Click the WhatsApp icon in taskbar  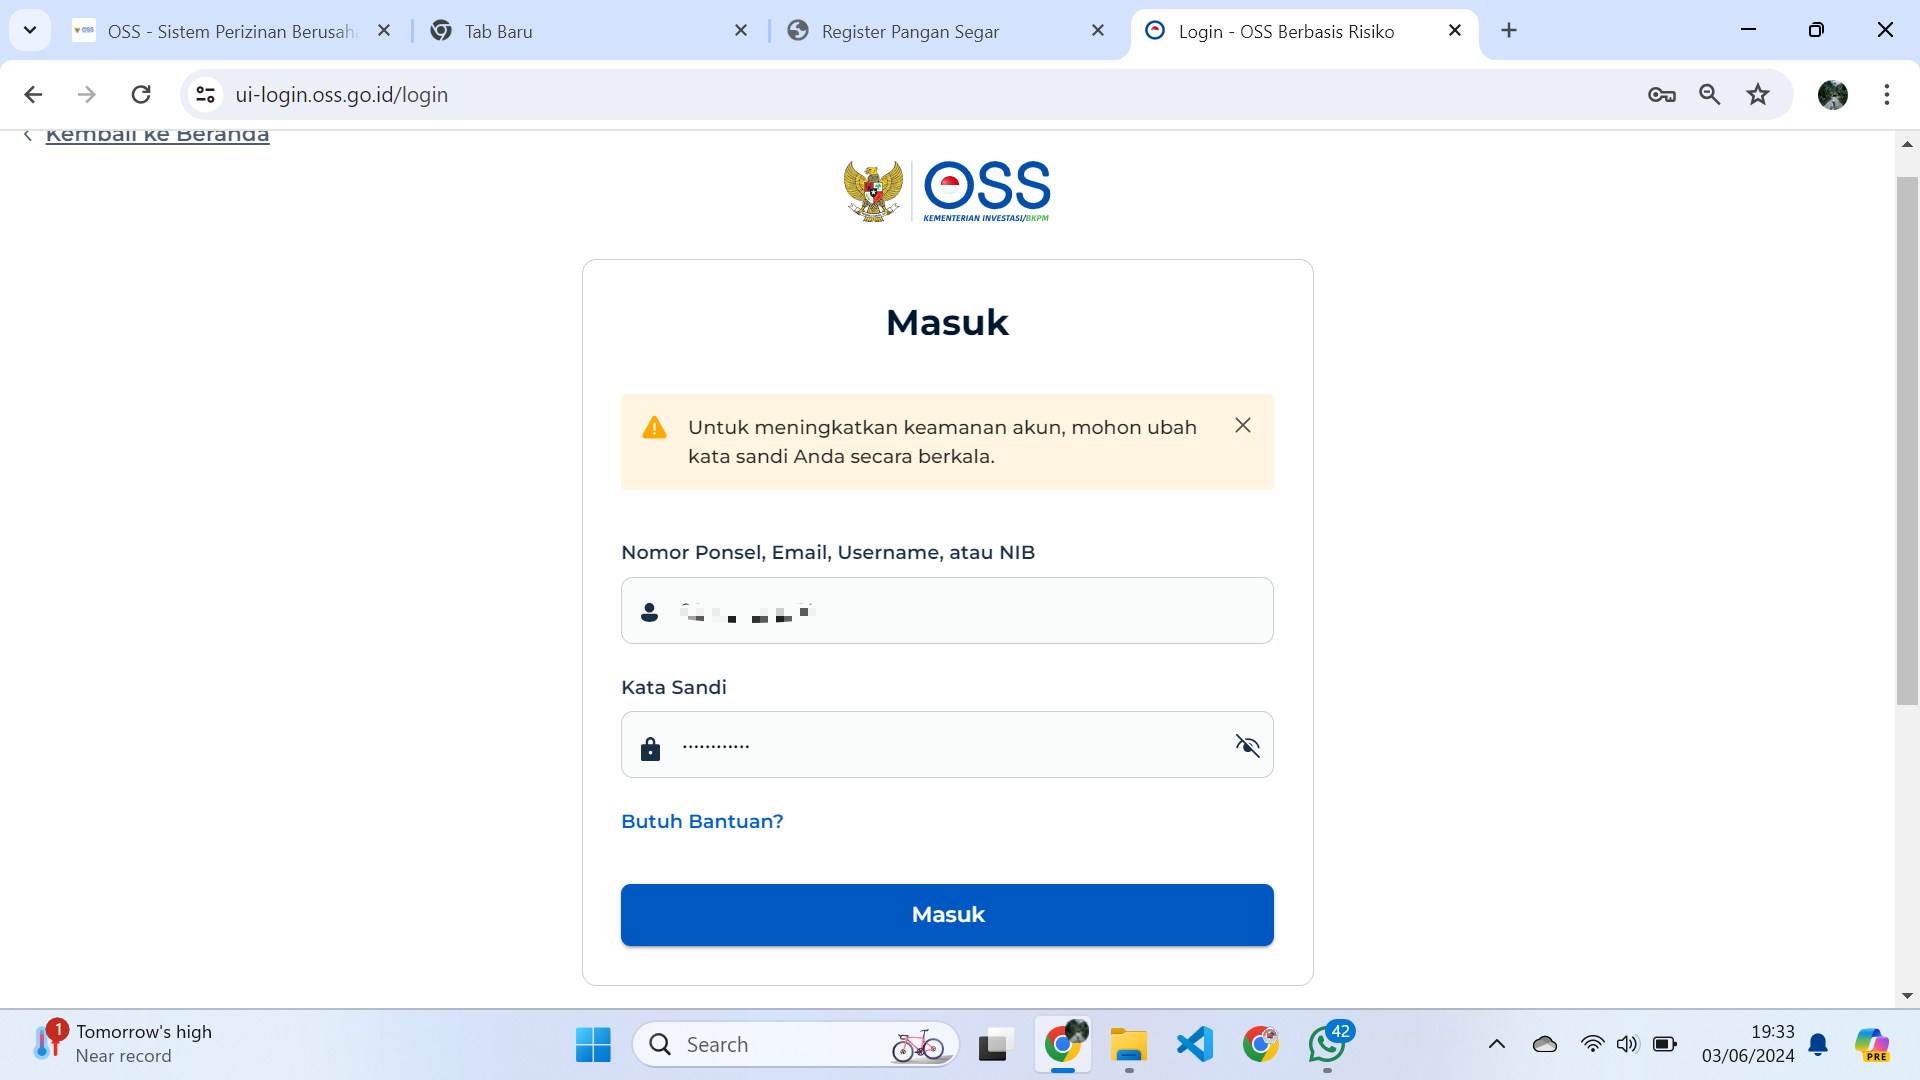(1329, 1043)
